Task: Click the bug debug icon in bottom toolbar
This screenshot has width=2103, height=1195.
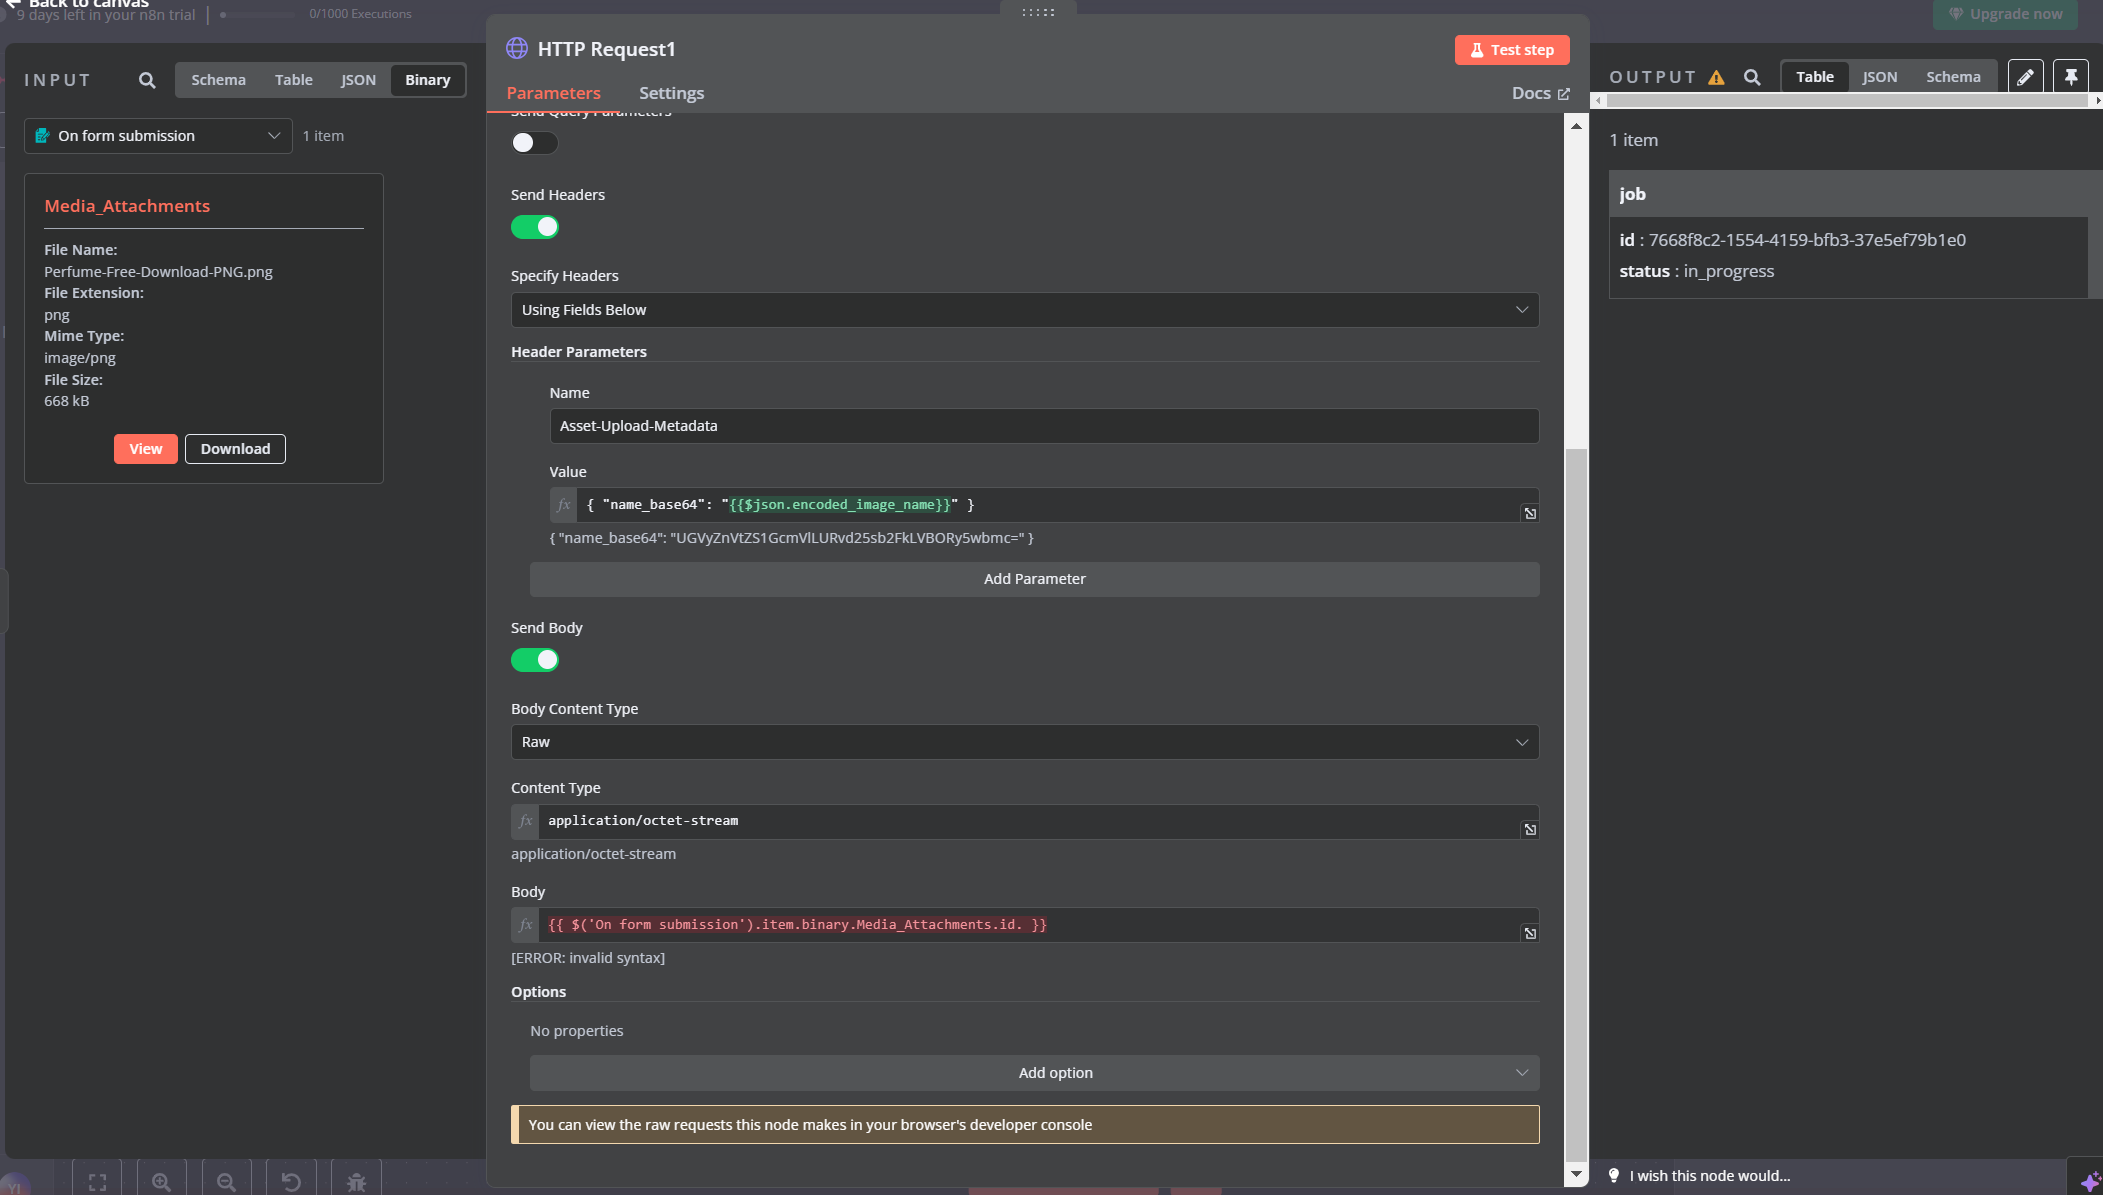Action: 356,1182
